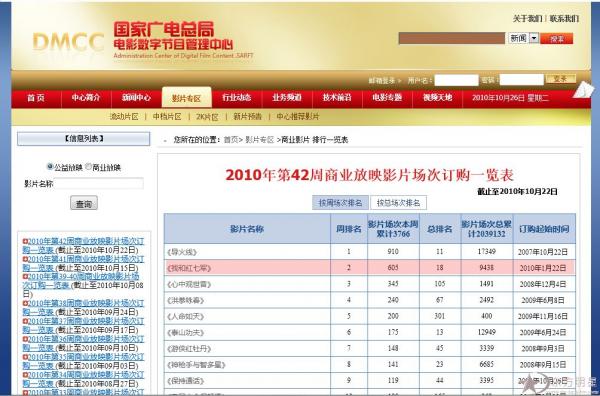This screenshot has width=600, height=396.
Task: Open the 2010年第38周 list link
Action: click(83, 308)
